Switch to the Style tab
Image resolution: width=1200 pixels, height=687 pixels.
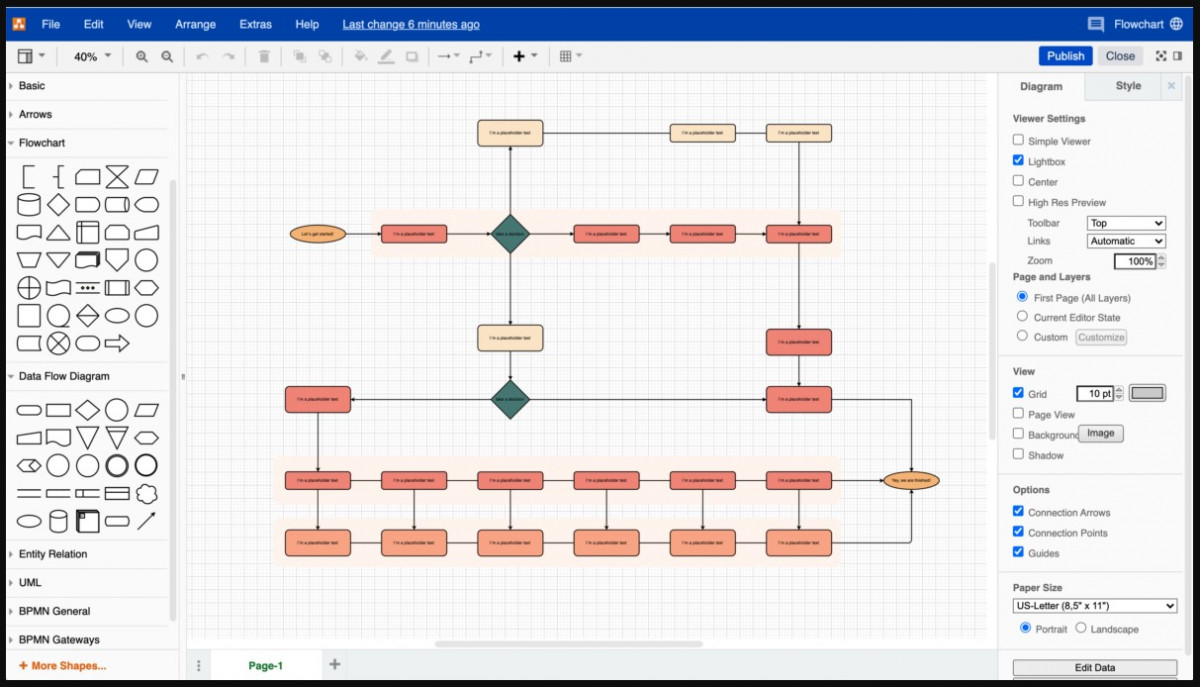click(1128, 86)
